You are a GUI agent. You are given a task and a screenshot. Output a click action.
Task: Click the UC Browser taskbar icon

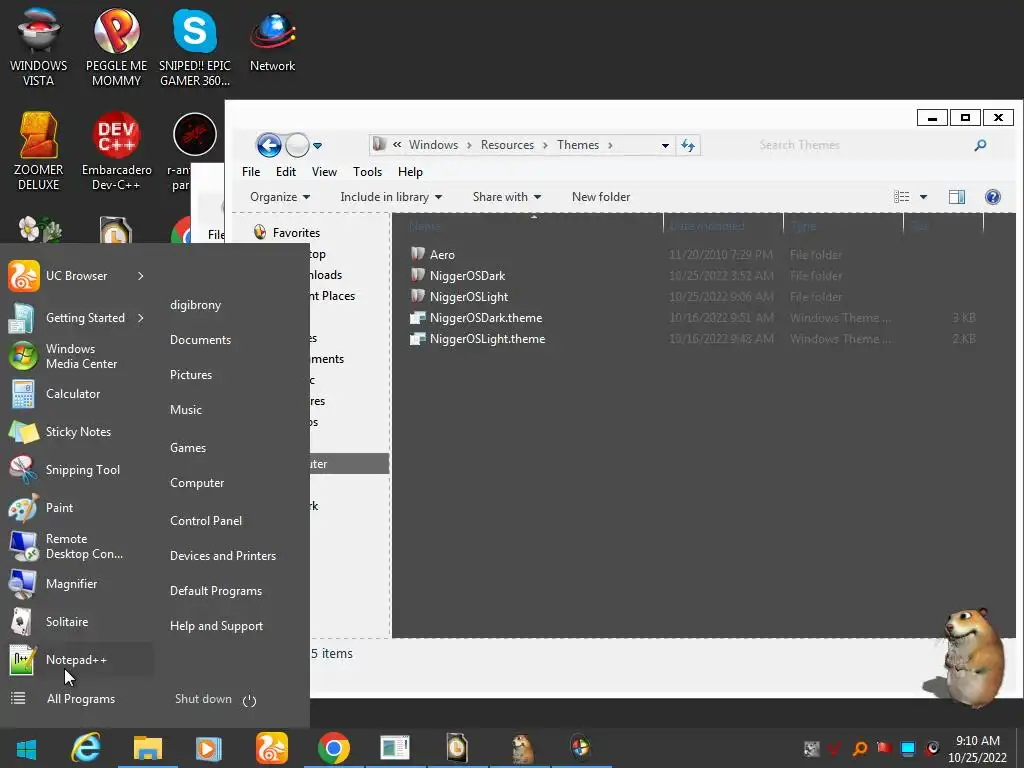click(272, 748)
